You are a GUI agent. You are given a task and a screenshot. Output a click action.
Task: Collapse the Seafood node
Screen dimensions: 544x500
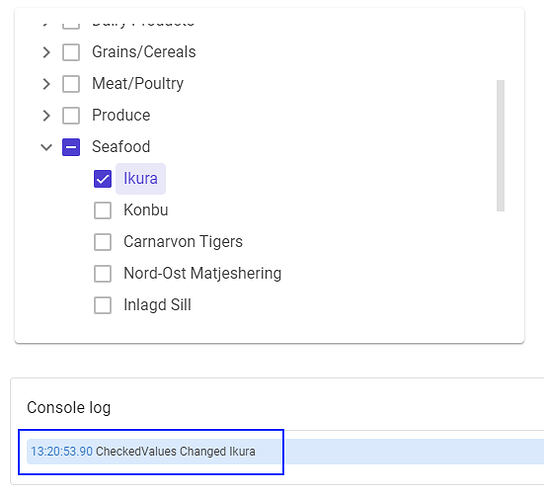coord(46,147)
